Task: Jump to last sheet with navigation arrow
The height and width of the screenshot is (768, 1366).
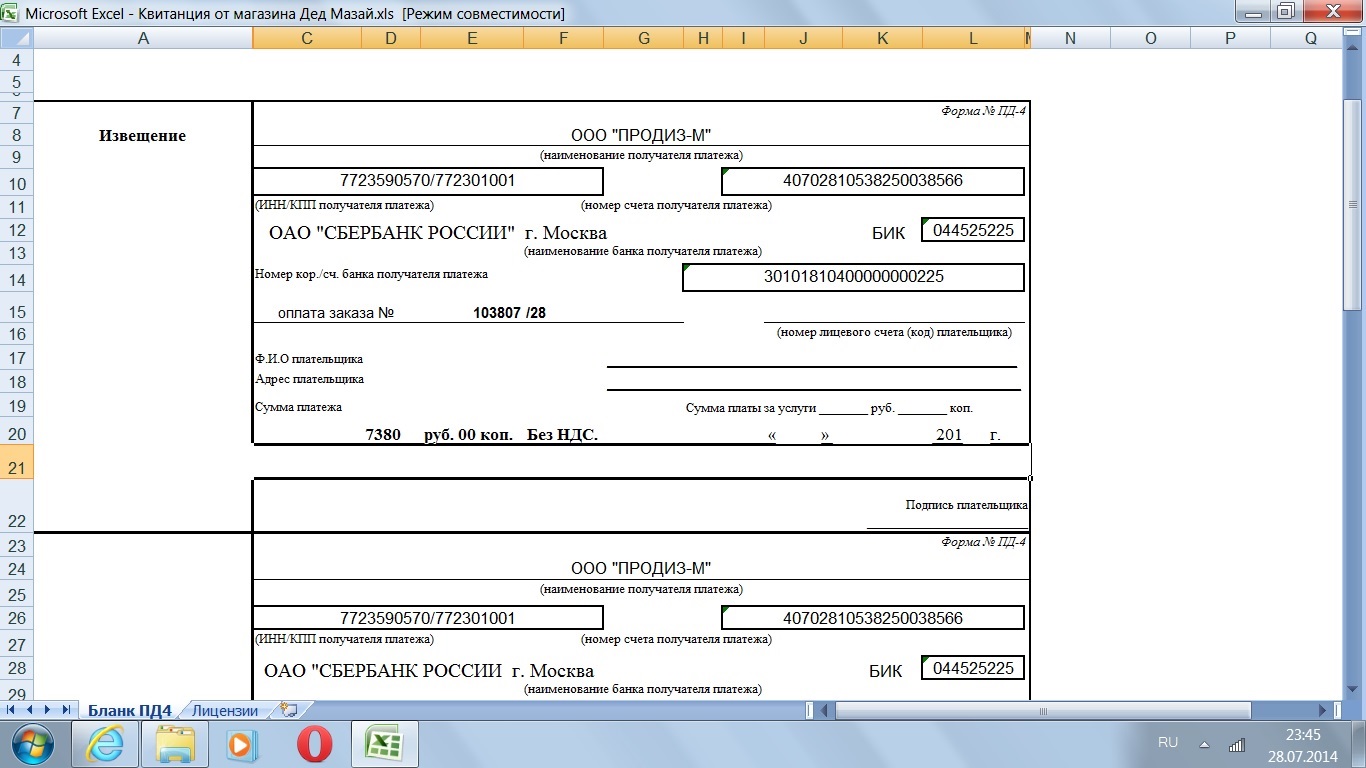Action: (66, 710)
